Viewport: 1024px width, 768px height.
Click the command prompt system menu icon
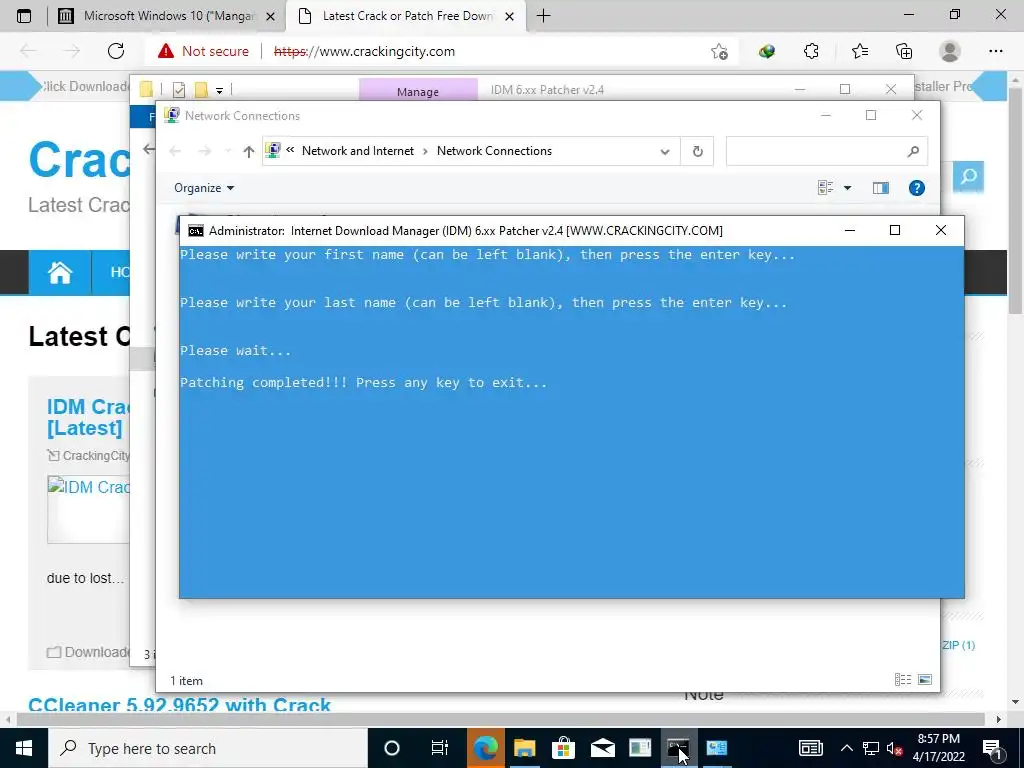195,231
